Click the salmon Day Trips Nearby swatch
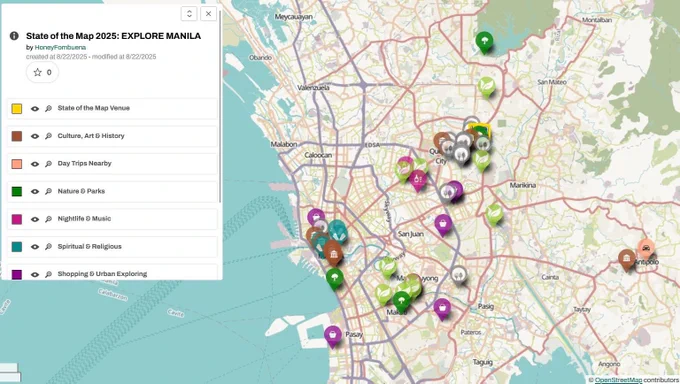This screenshot has height=384, width=680. tap(17, 164)
